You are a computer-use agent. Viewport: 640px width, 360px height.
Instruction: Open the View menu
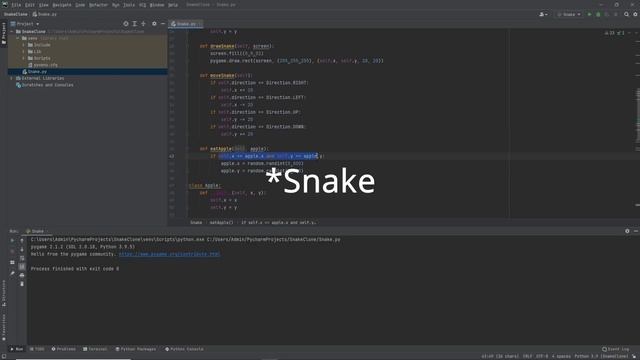44,5
